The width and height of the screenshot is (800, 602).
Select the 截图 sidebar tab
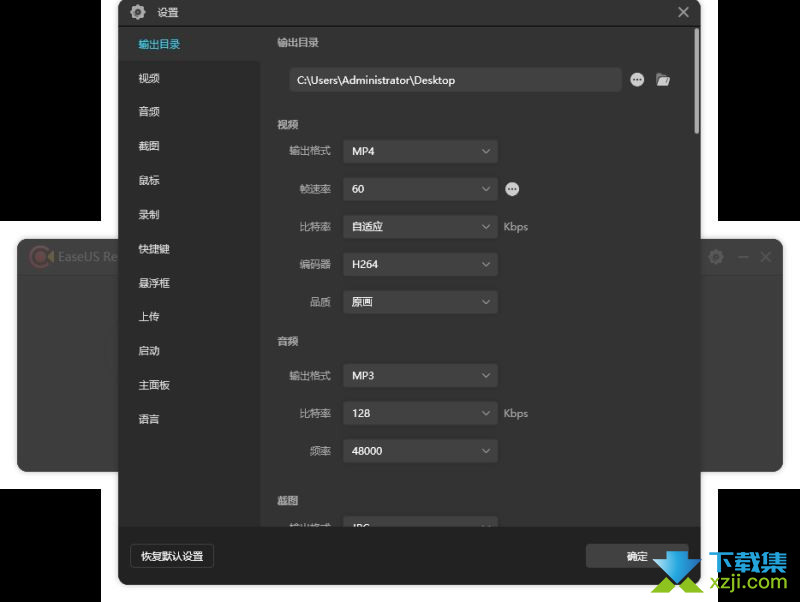(x=189, y=146)
